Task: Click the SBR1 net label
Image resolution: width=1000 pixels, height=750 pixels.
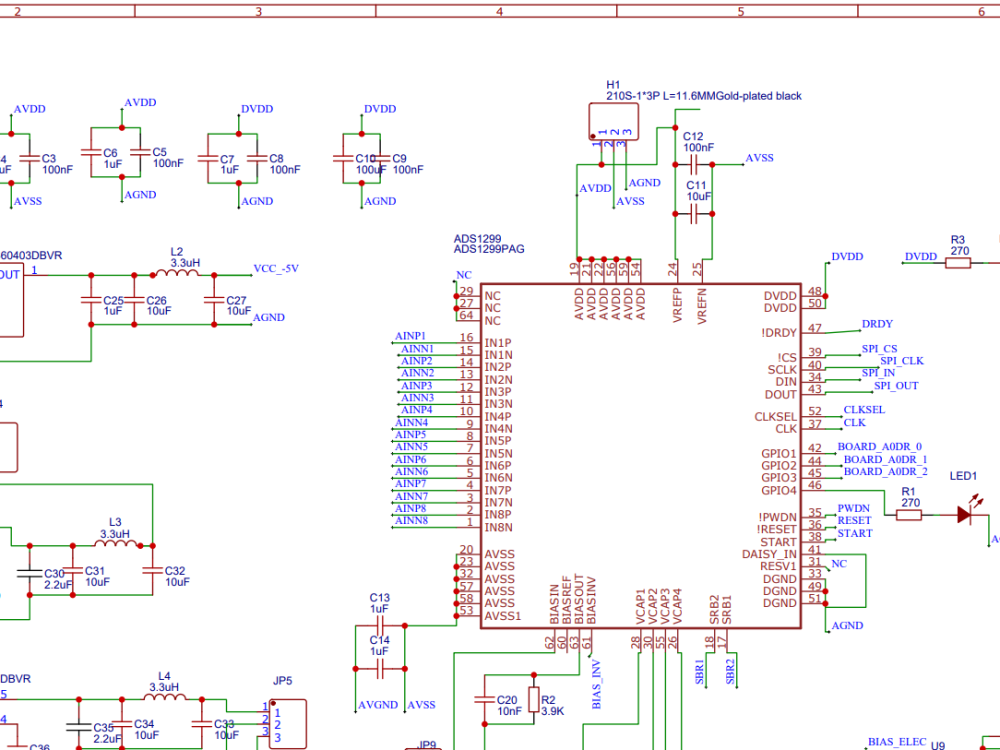Action: pyautogui.click(x=700, y=672)
